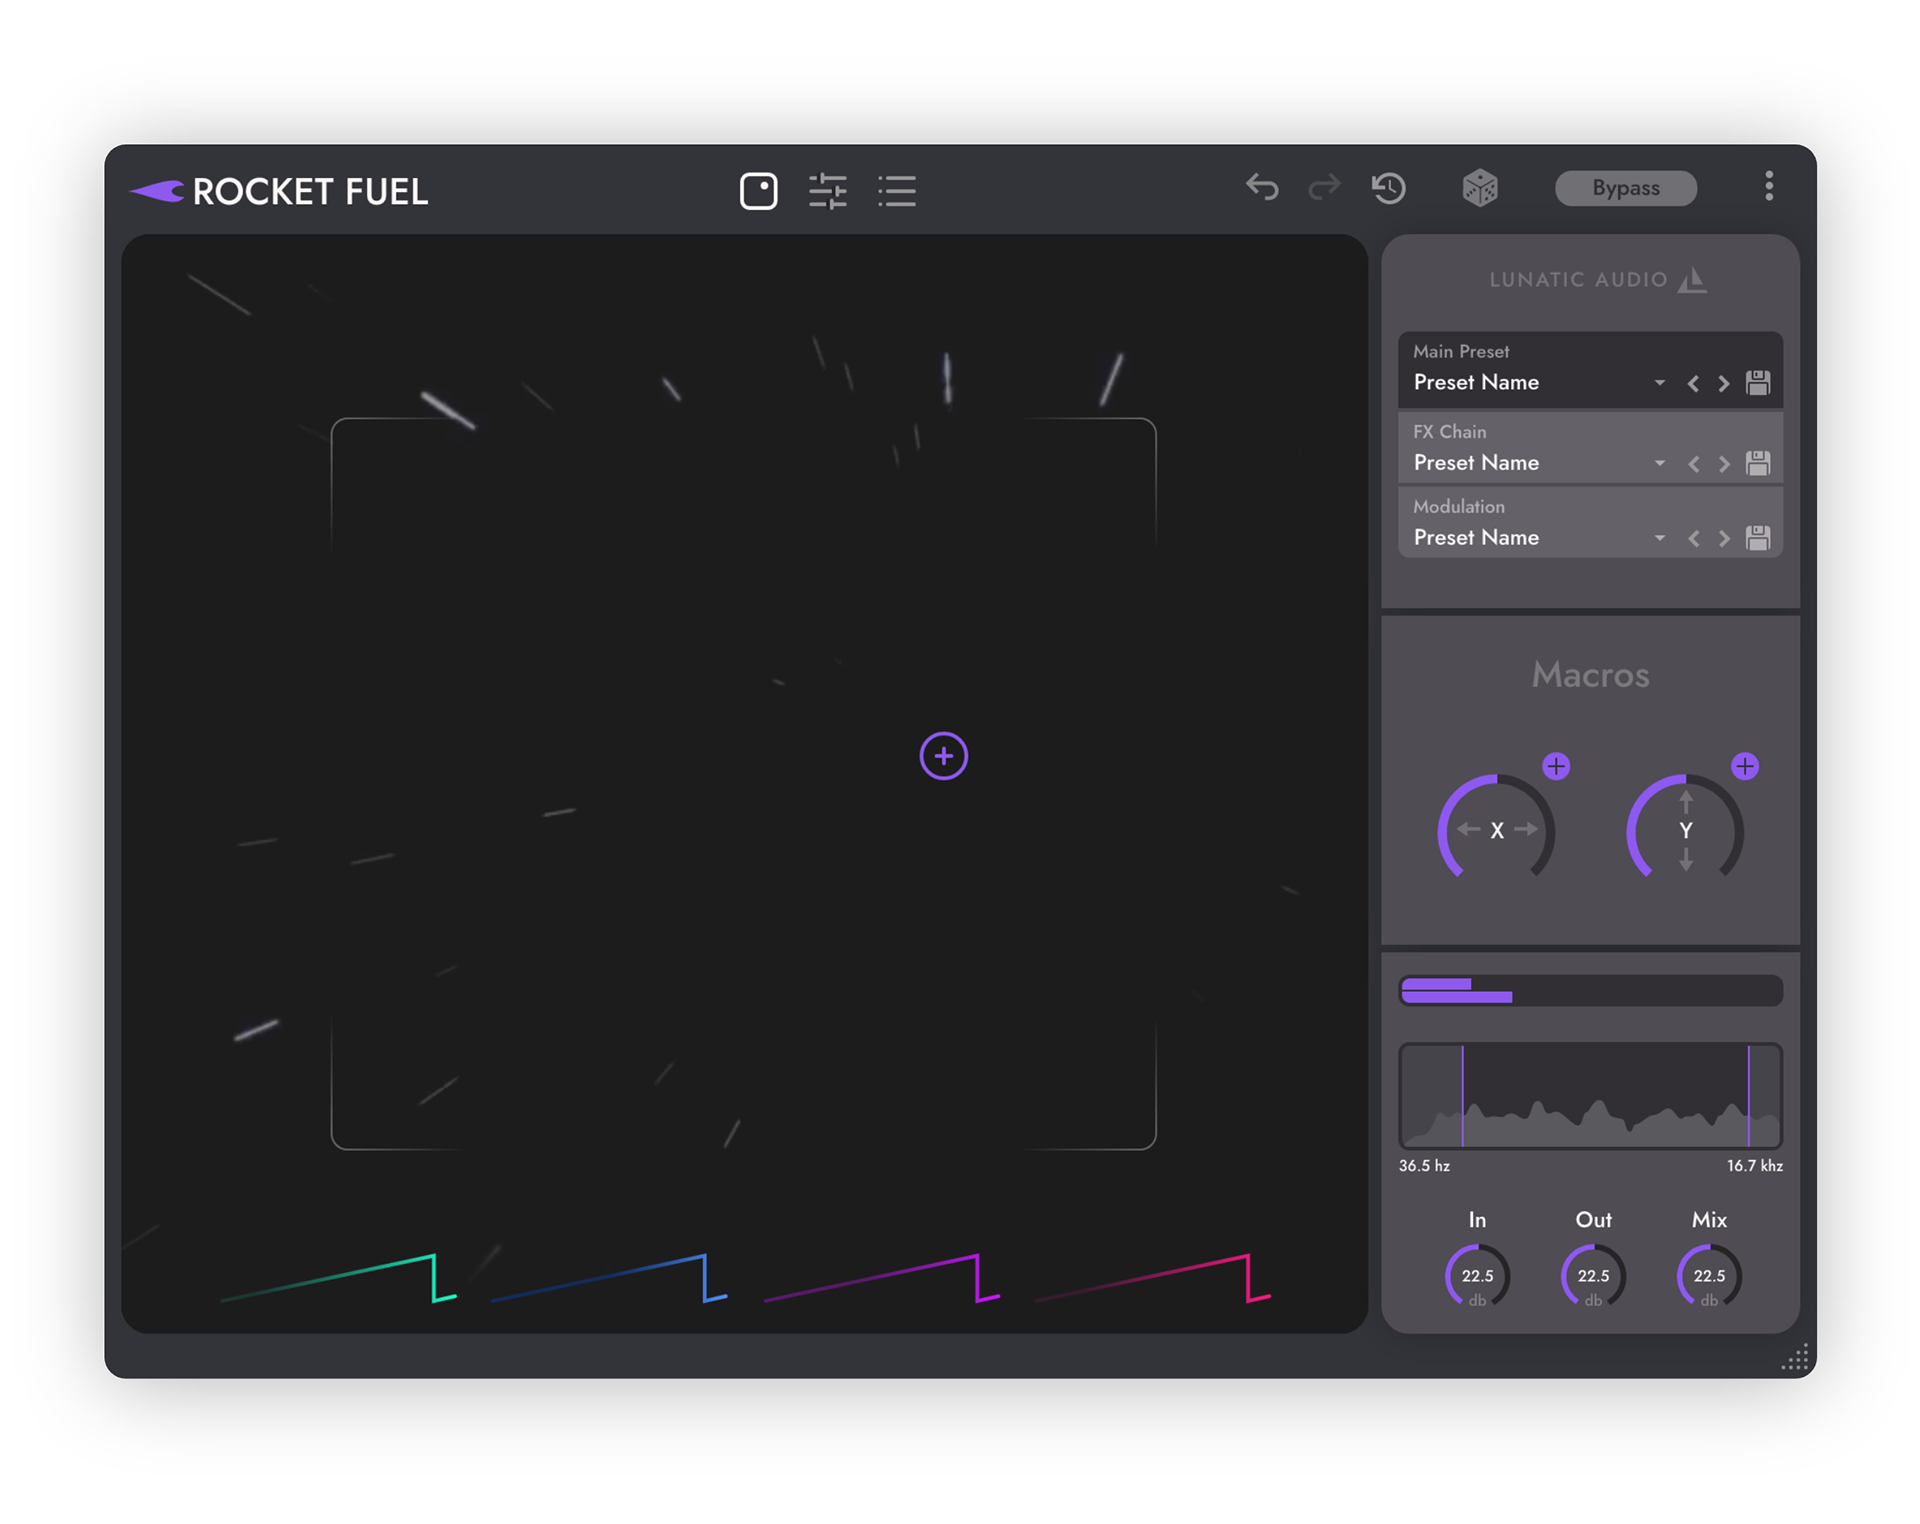Click the redo arrow icon
This screenshot has width=1920, height=1524.
1324,187
